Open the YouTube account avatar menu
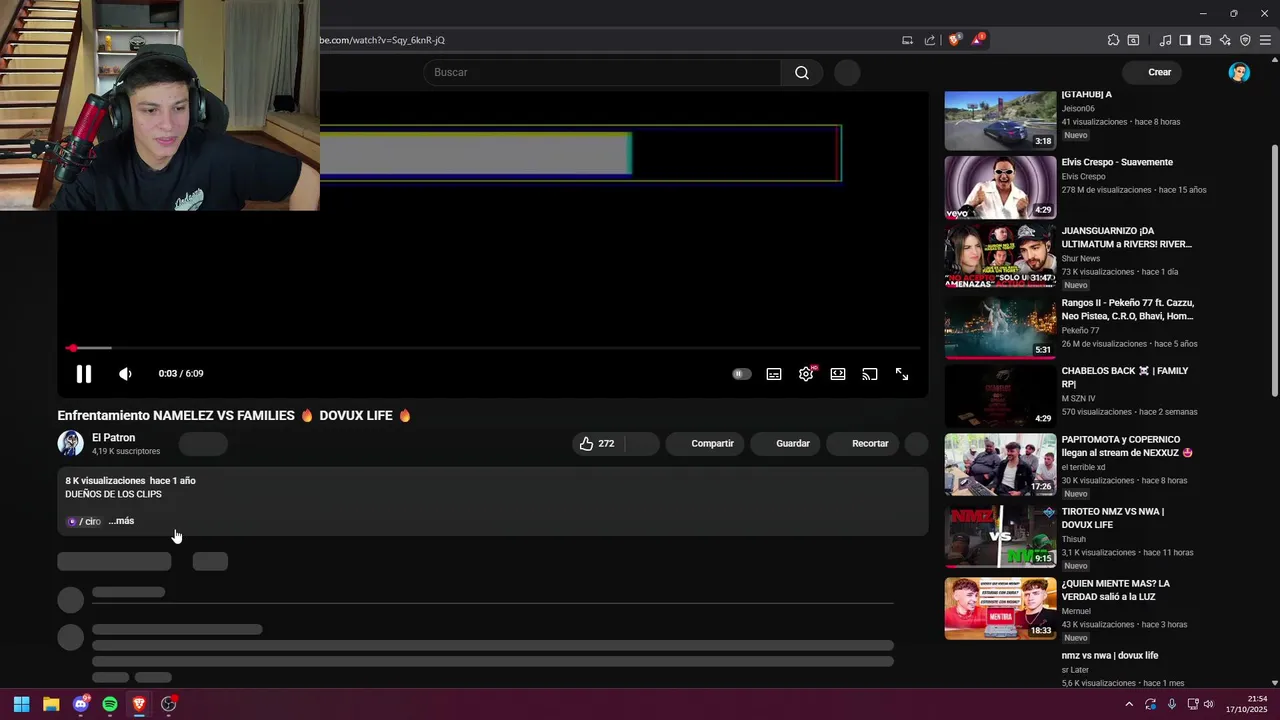 tap(1239, 72)
